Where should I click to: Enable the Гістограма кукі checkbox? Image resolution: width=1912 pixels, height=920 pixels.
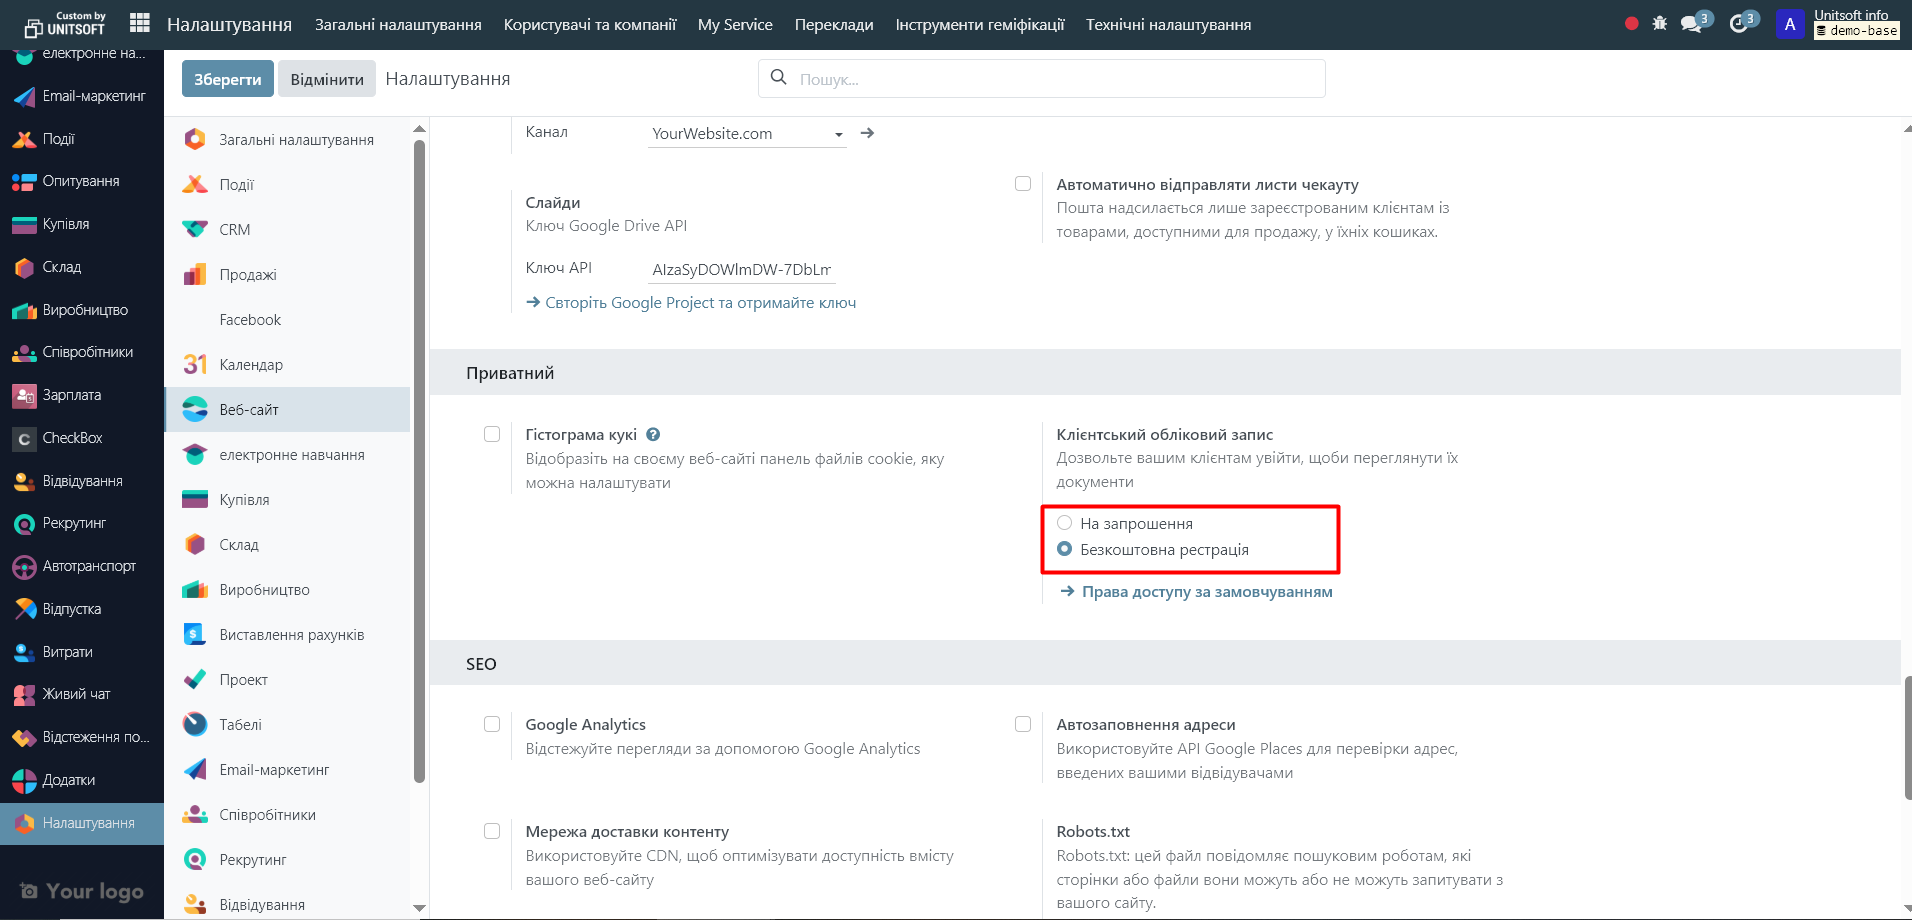pos(492,434)
